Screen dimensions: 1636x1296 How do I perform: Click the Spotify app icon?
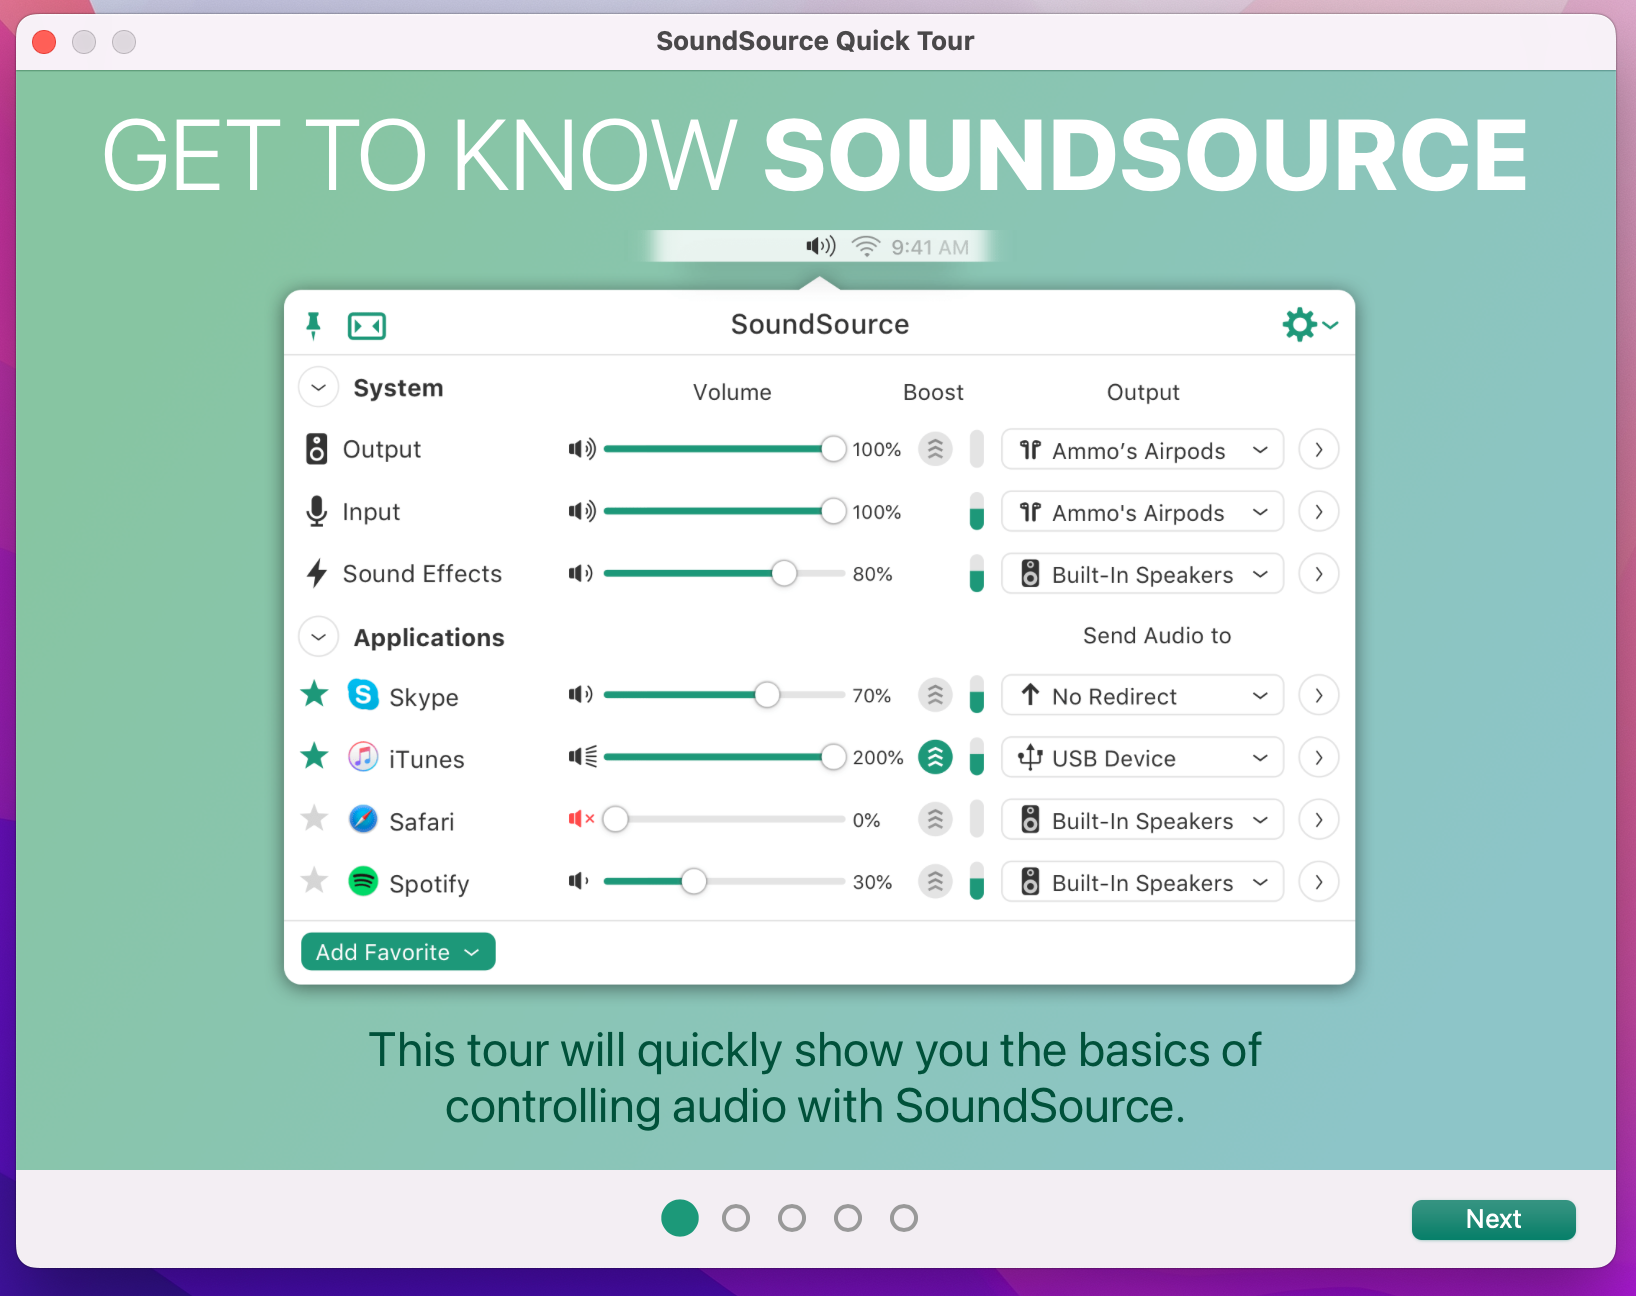tap(363, 881)
